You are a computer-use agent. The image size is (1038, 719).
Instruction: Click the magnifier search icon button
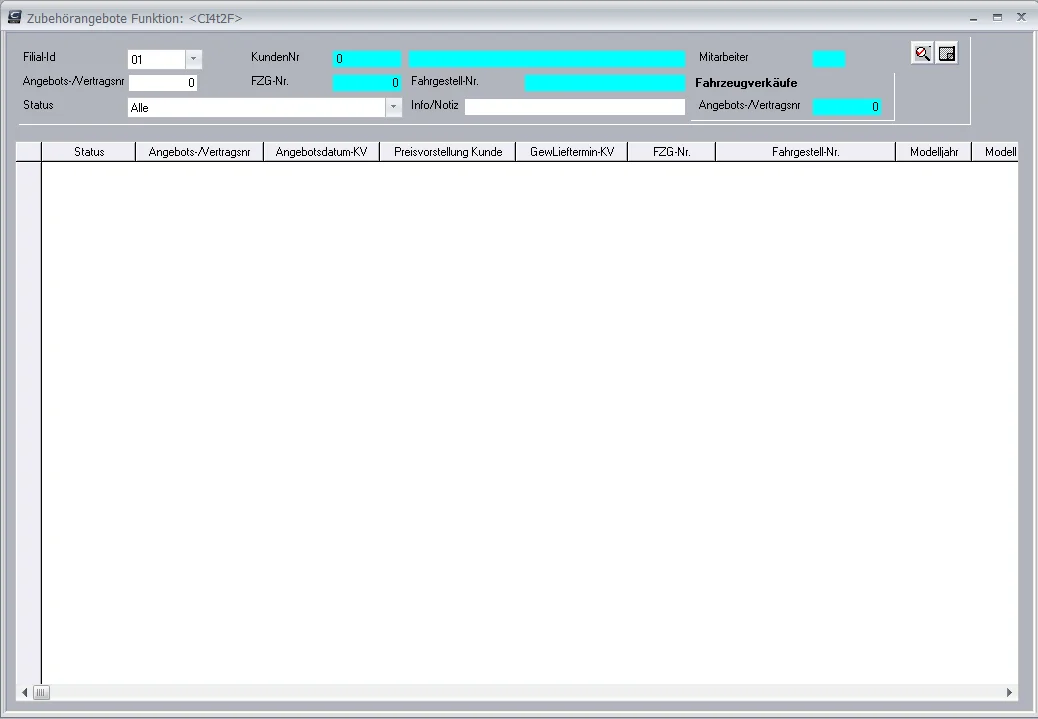[922, 54]
